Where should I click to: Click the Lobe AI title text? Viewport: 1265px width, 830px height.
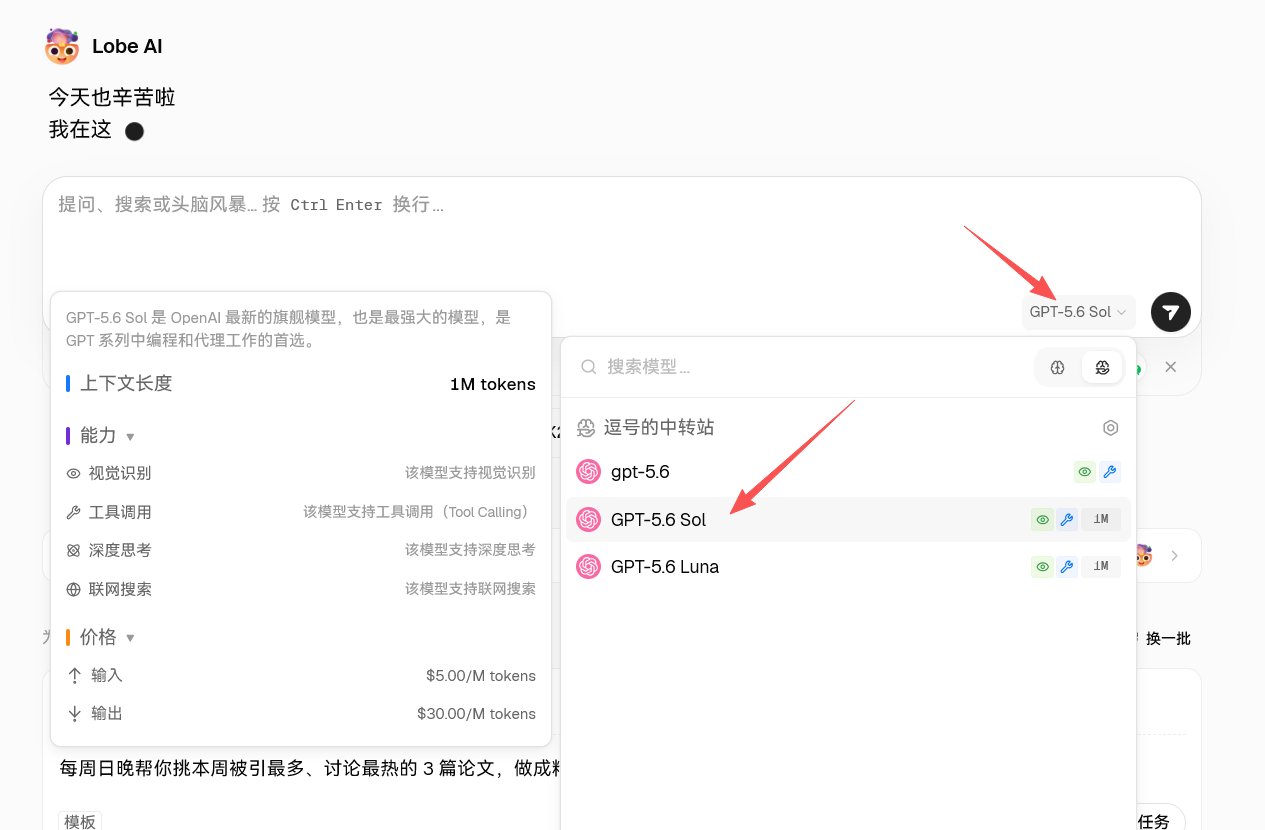[x=127, y=46]
